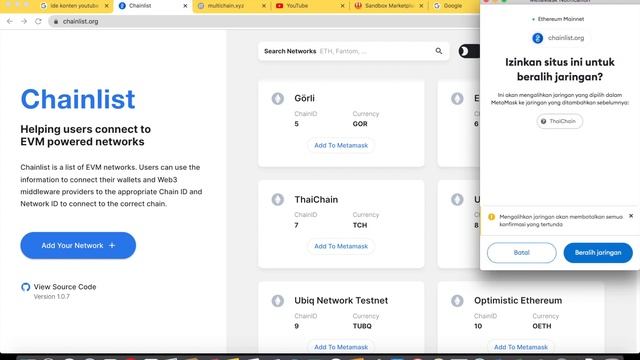640x360 pixels.
Task: Click the address bar URL chainlist.org
Action: coord(80,21)
